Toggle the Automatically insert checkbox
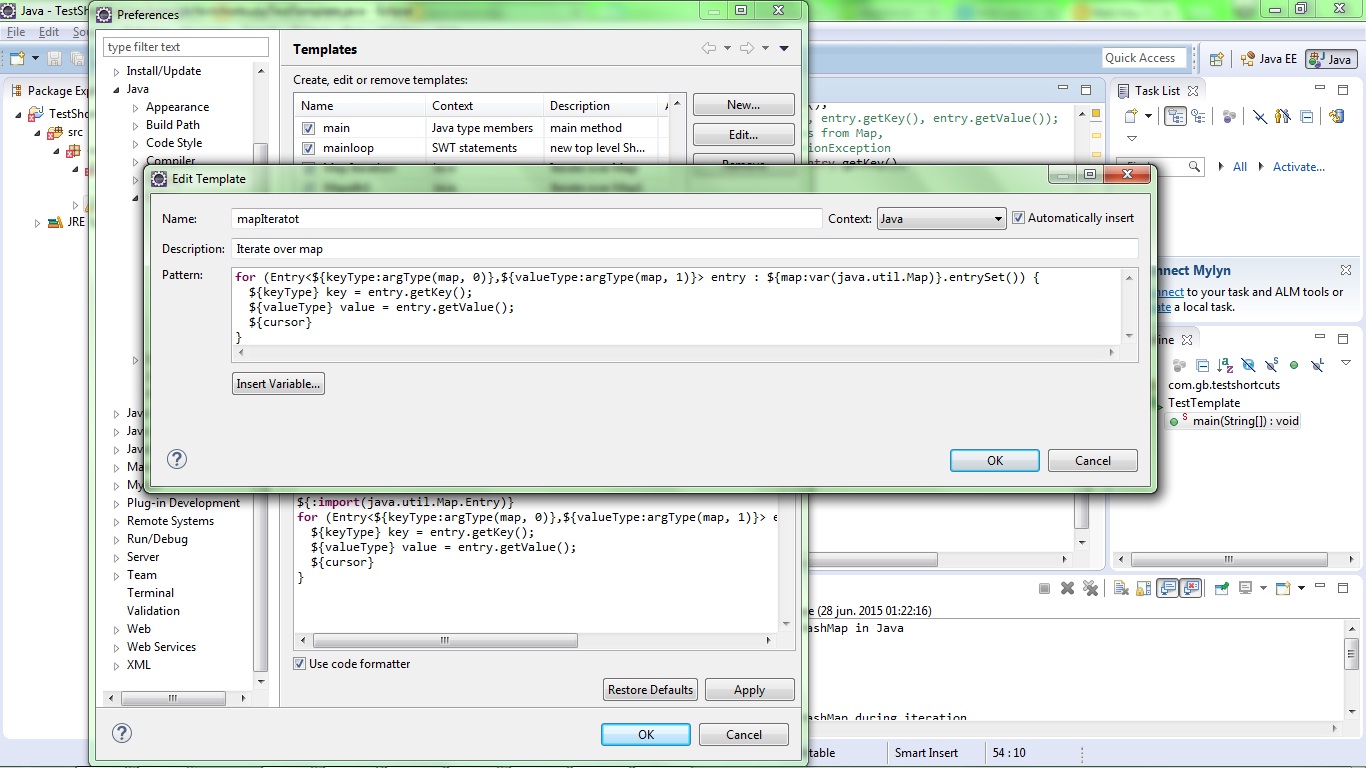1366x768 pixels. tap(1018, 217)
